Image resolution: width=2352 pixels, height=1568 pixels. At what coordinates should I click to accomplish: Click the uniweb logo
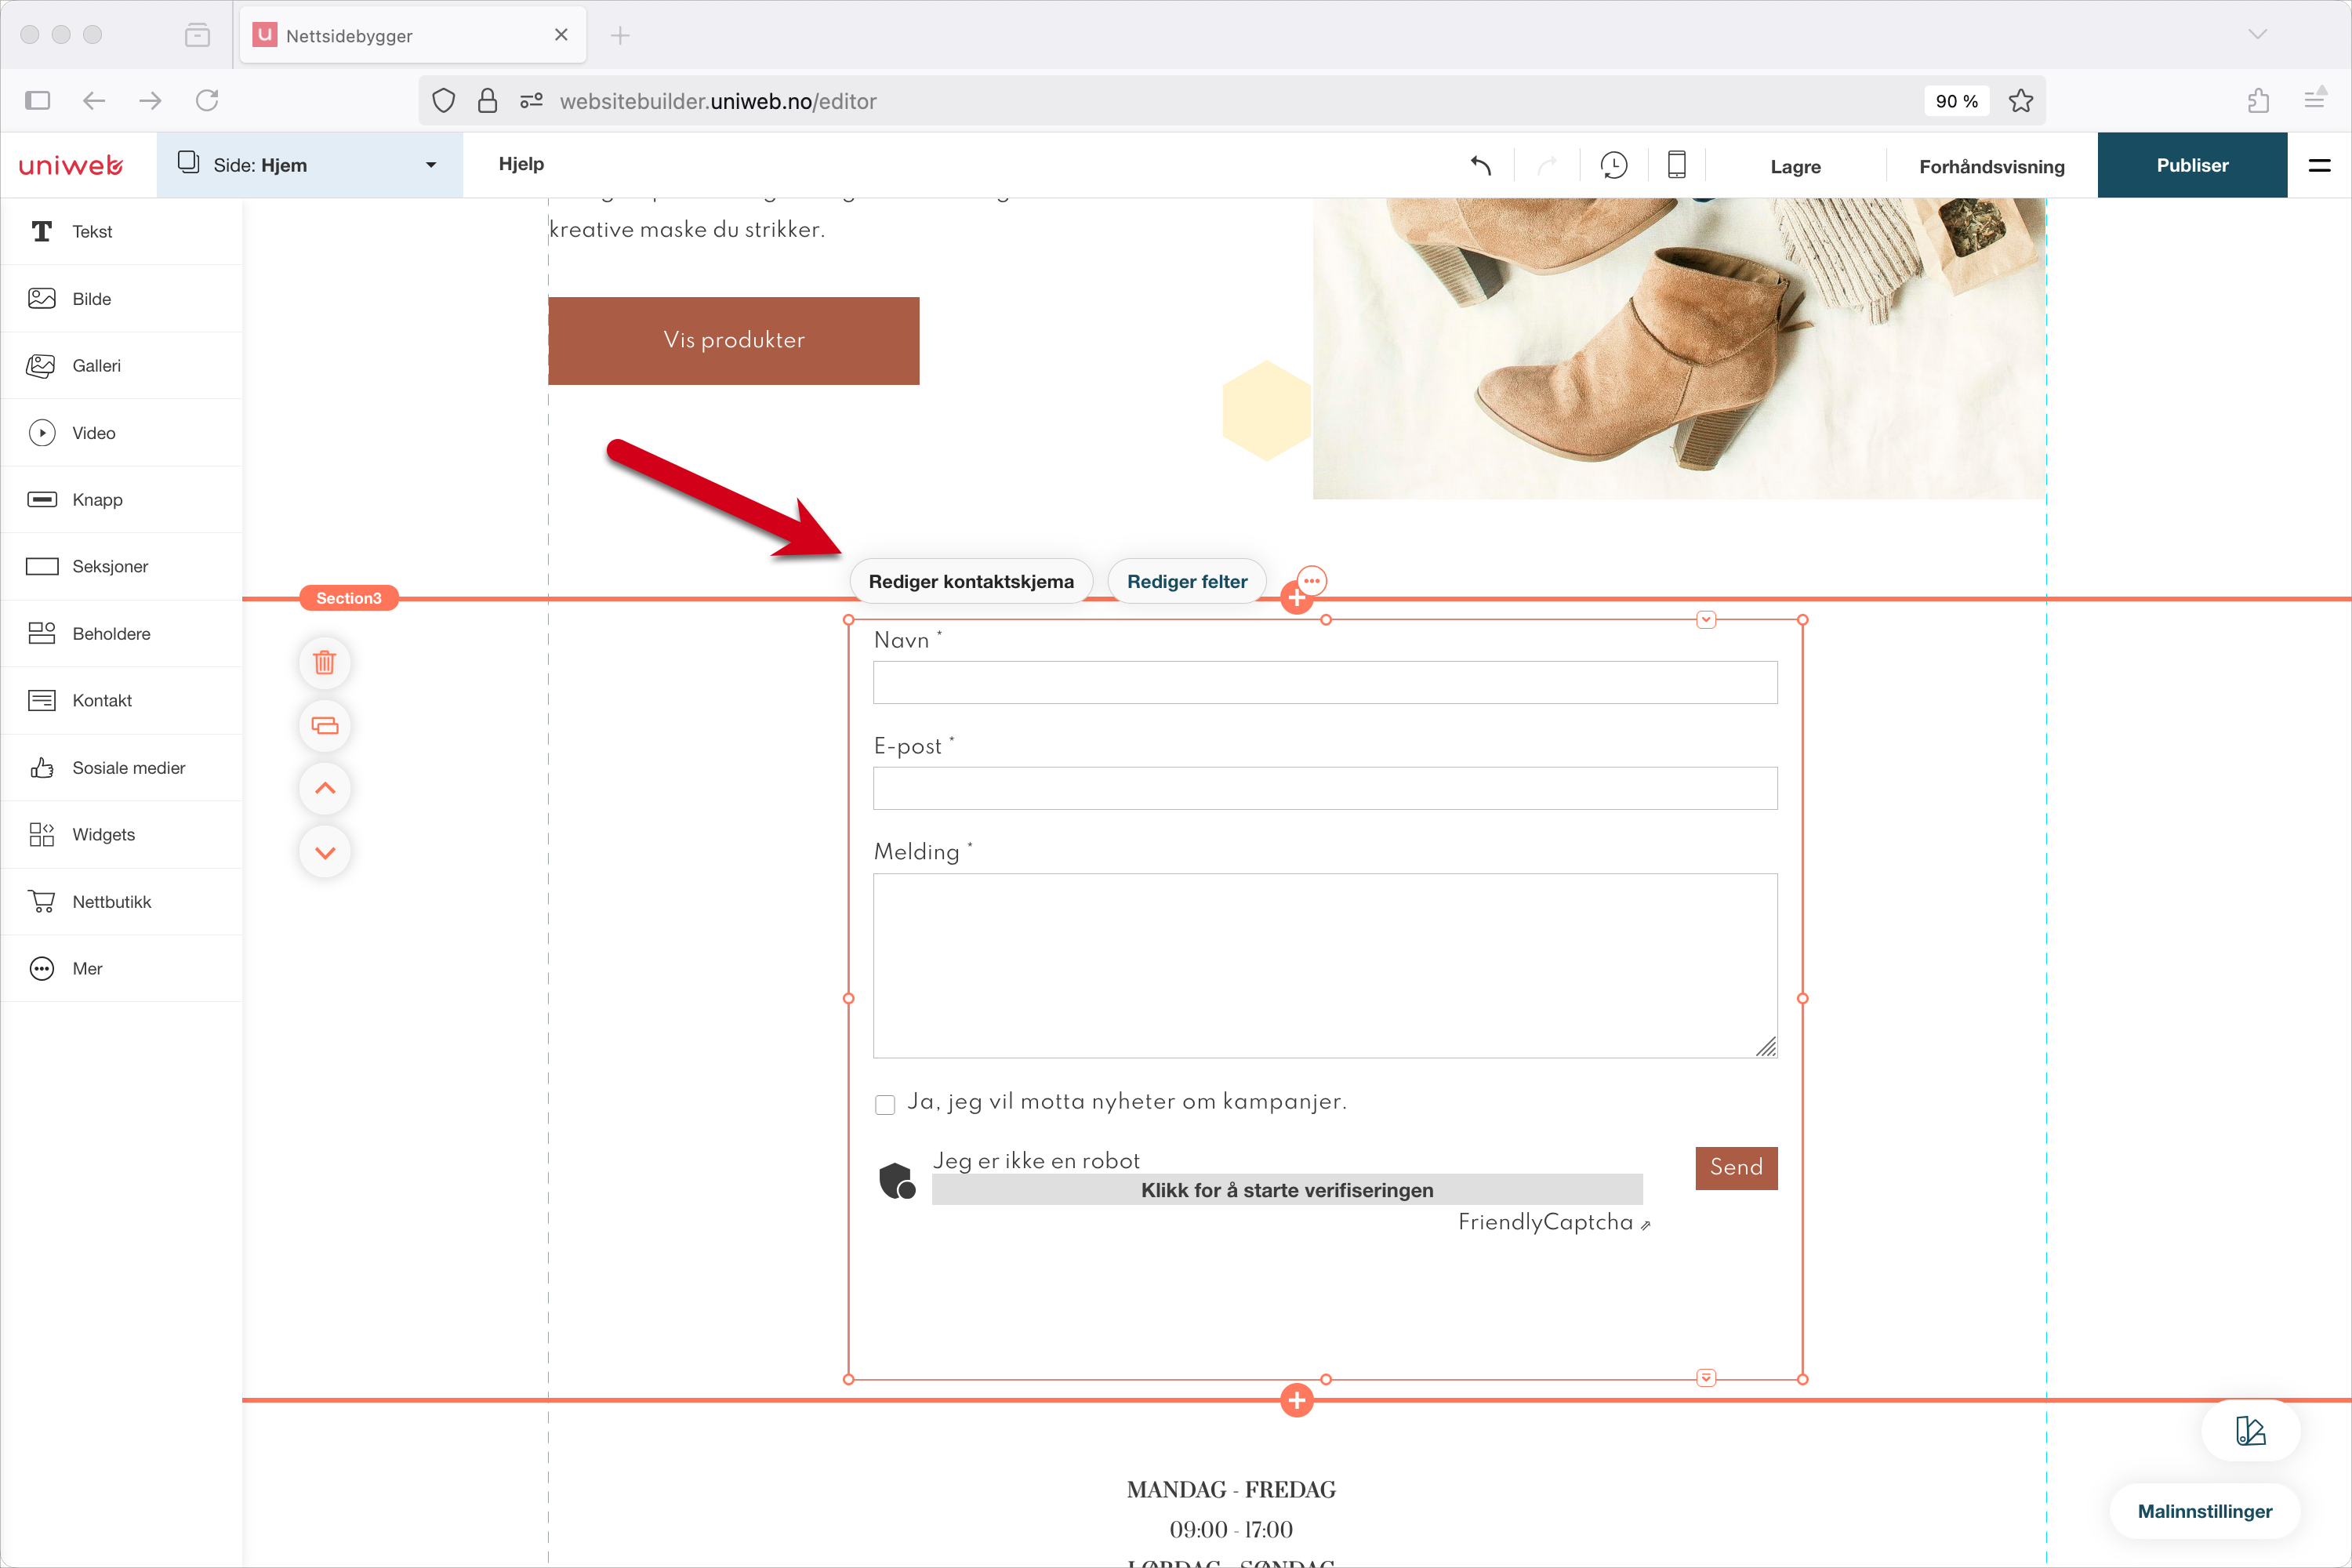[x=71, y=165]
